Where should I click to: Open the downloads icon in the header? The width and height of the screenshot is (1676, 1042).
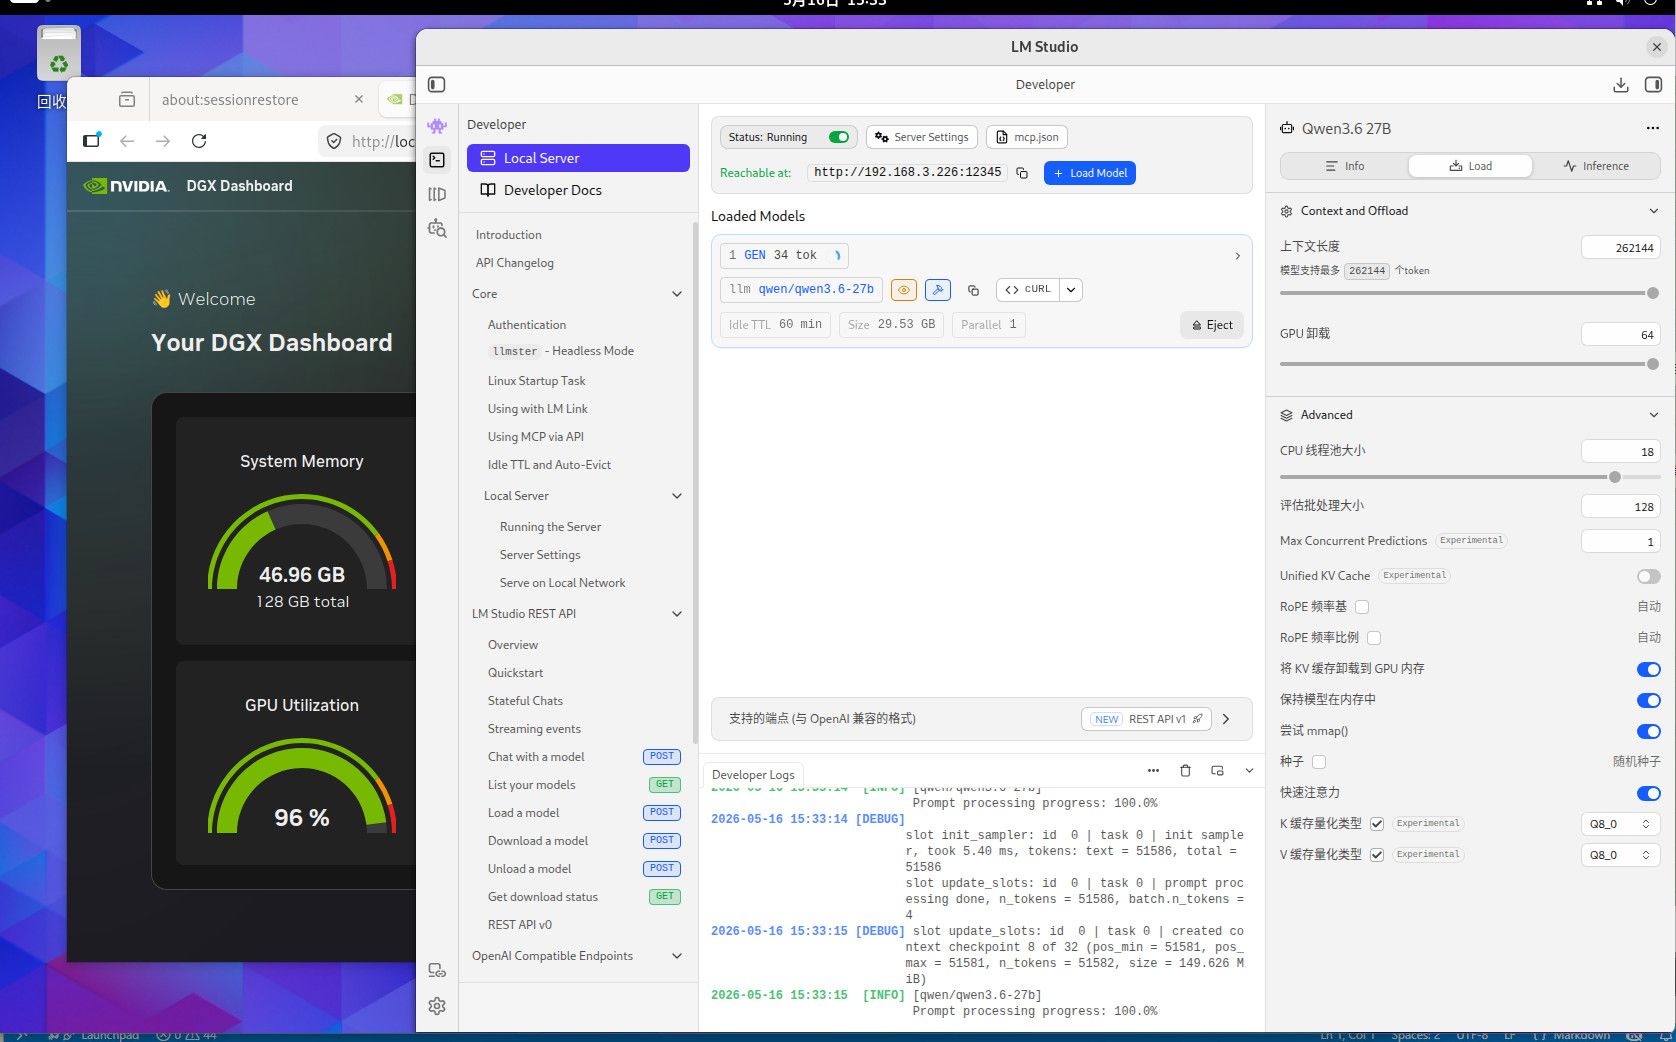pos(1621,85)
